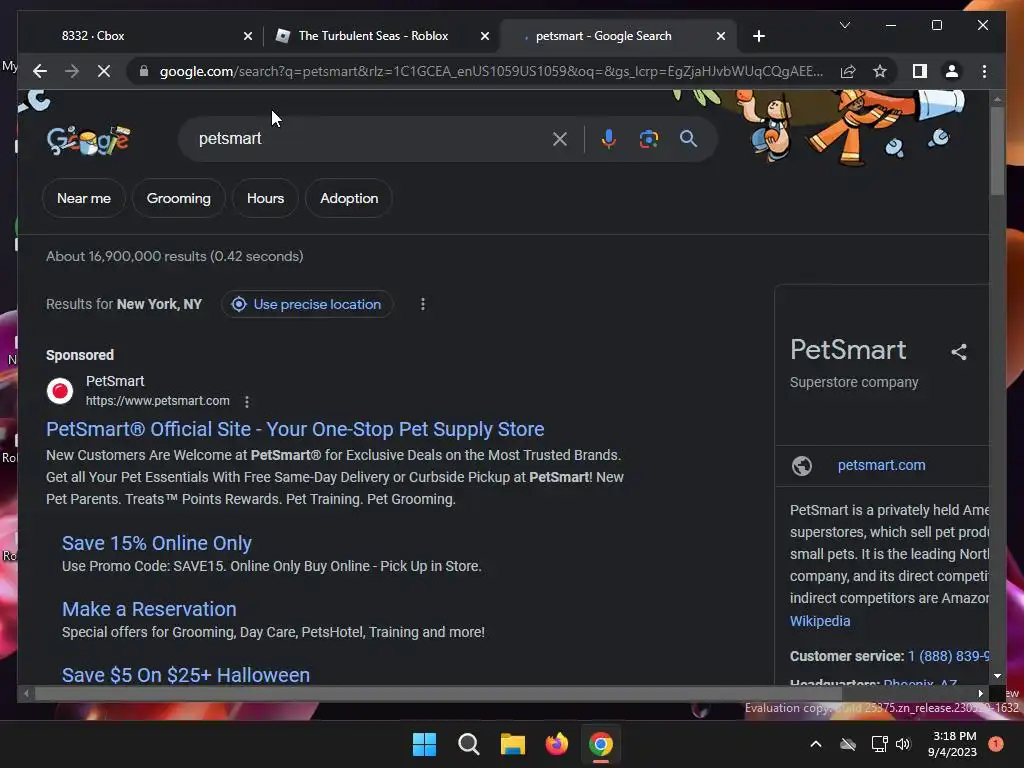Open Chrome side panel
The width and height of the screenshot is (1024, 768).
coord(920,71)
